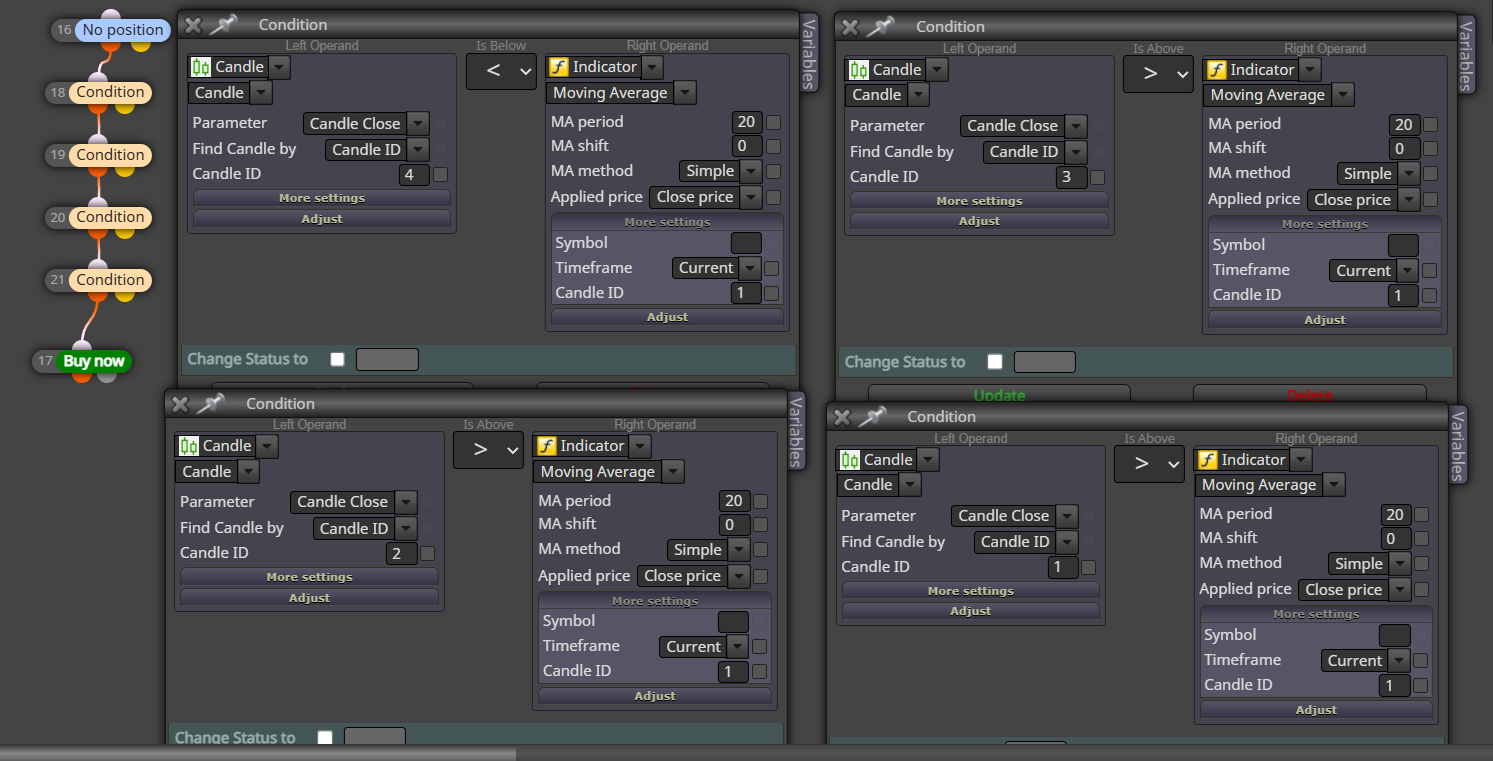
Task: Click left operand Adjust button, top-right panel
Action: [x=979, y=221]
